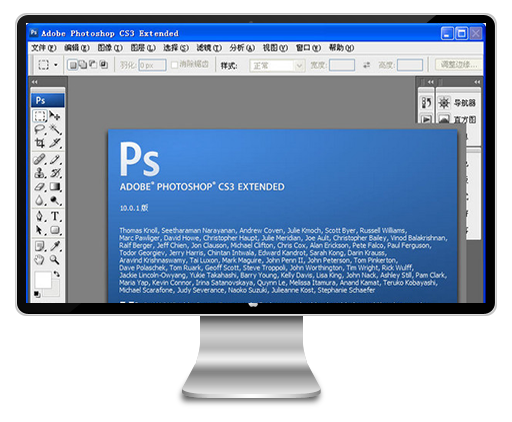Select the Rectangular Marquee tool in toolbox

[x=40, y=116]
